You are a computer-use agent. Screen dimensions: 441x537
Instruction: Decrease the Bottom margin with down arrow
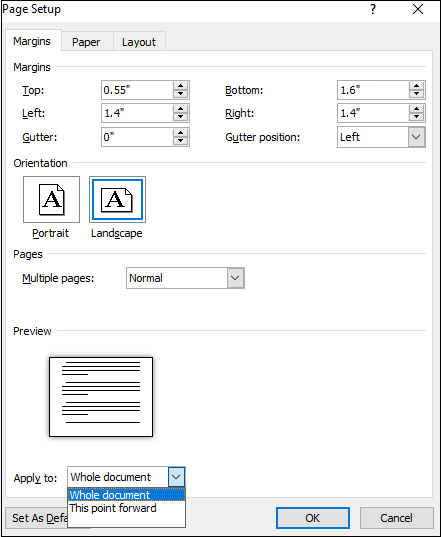(x=416, y=94)
